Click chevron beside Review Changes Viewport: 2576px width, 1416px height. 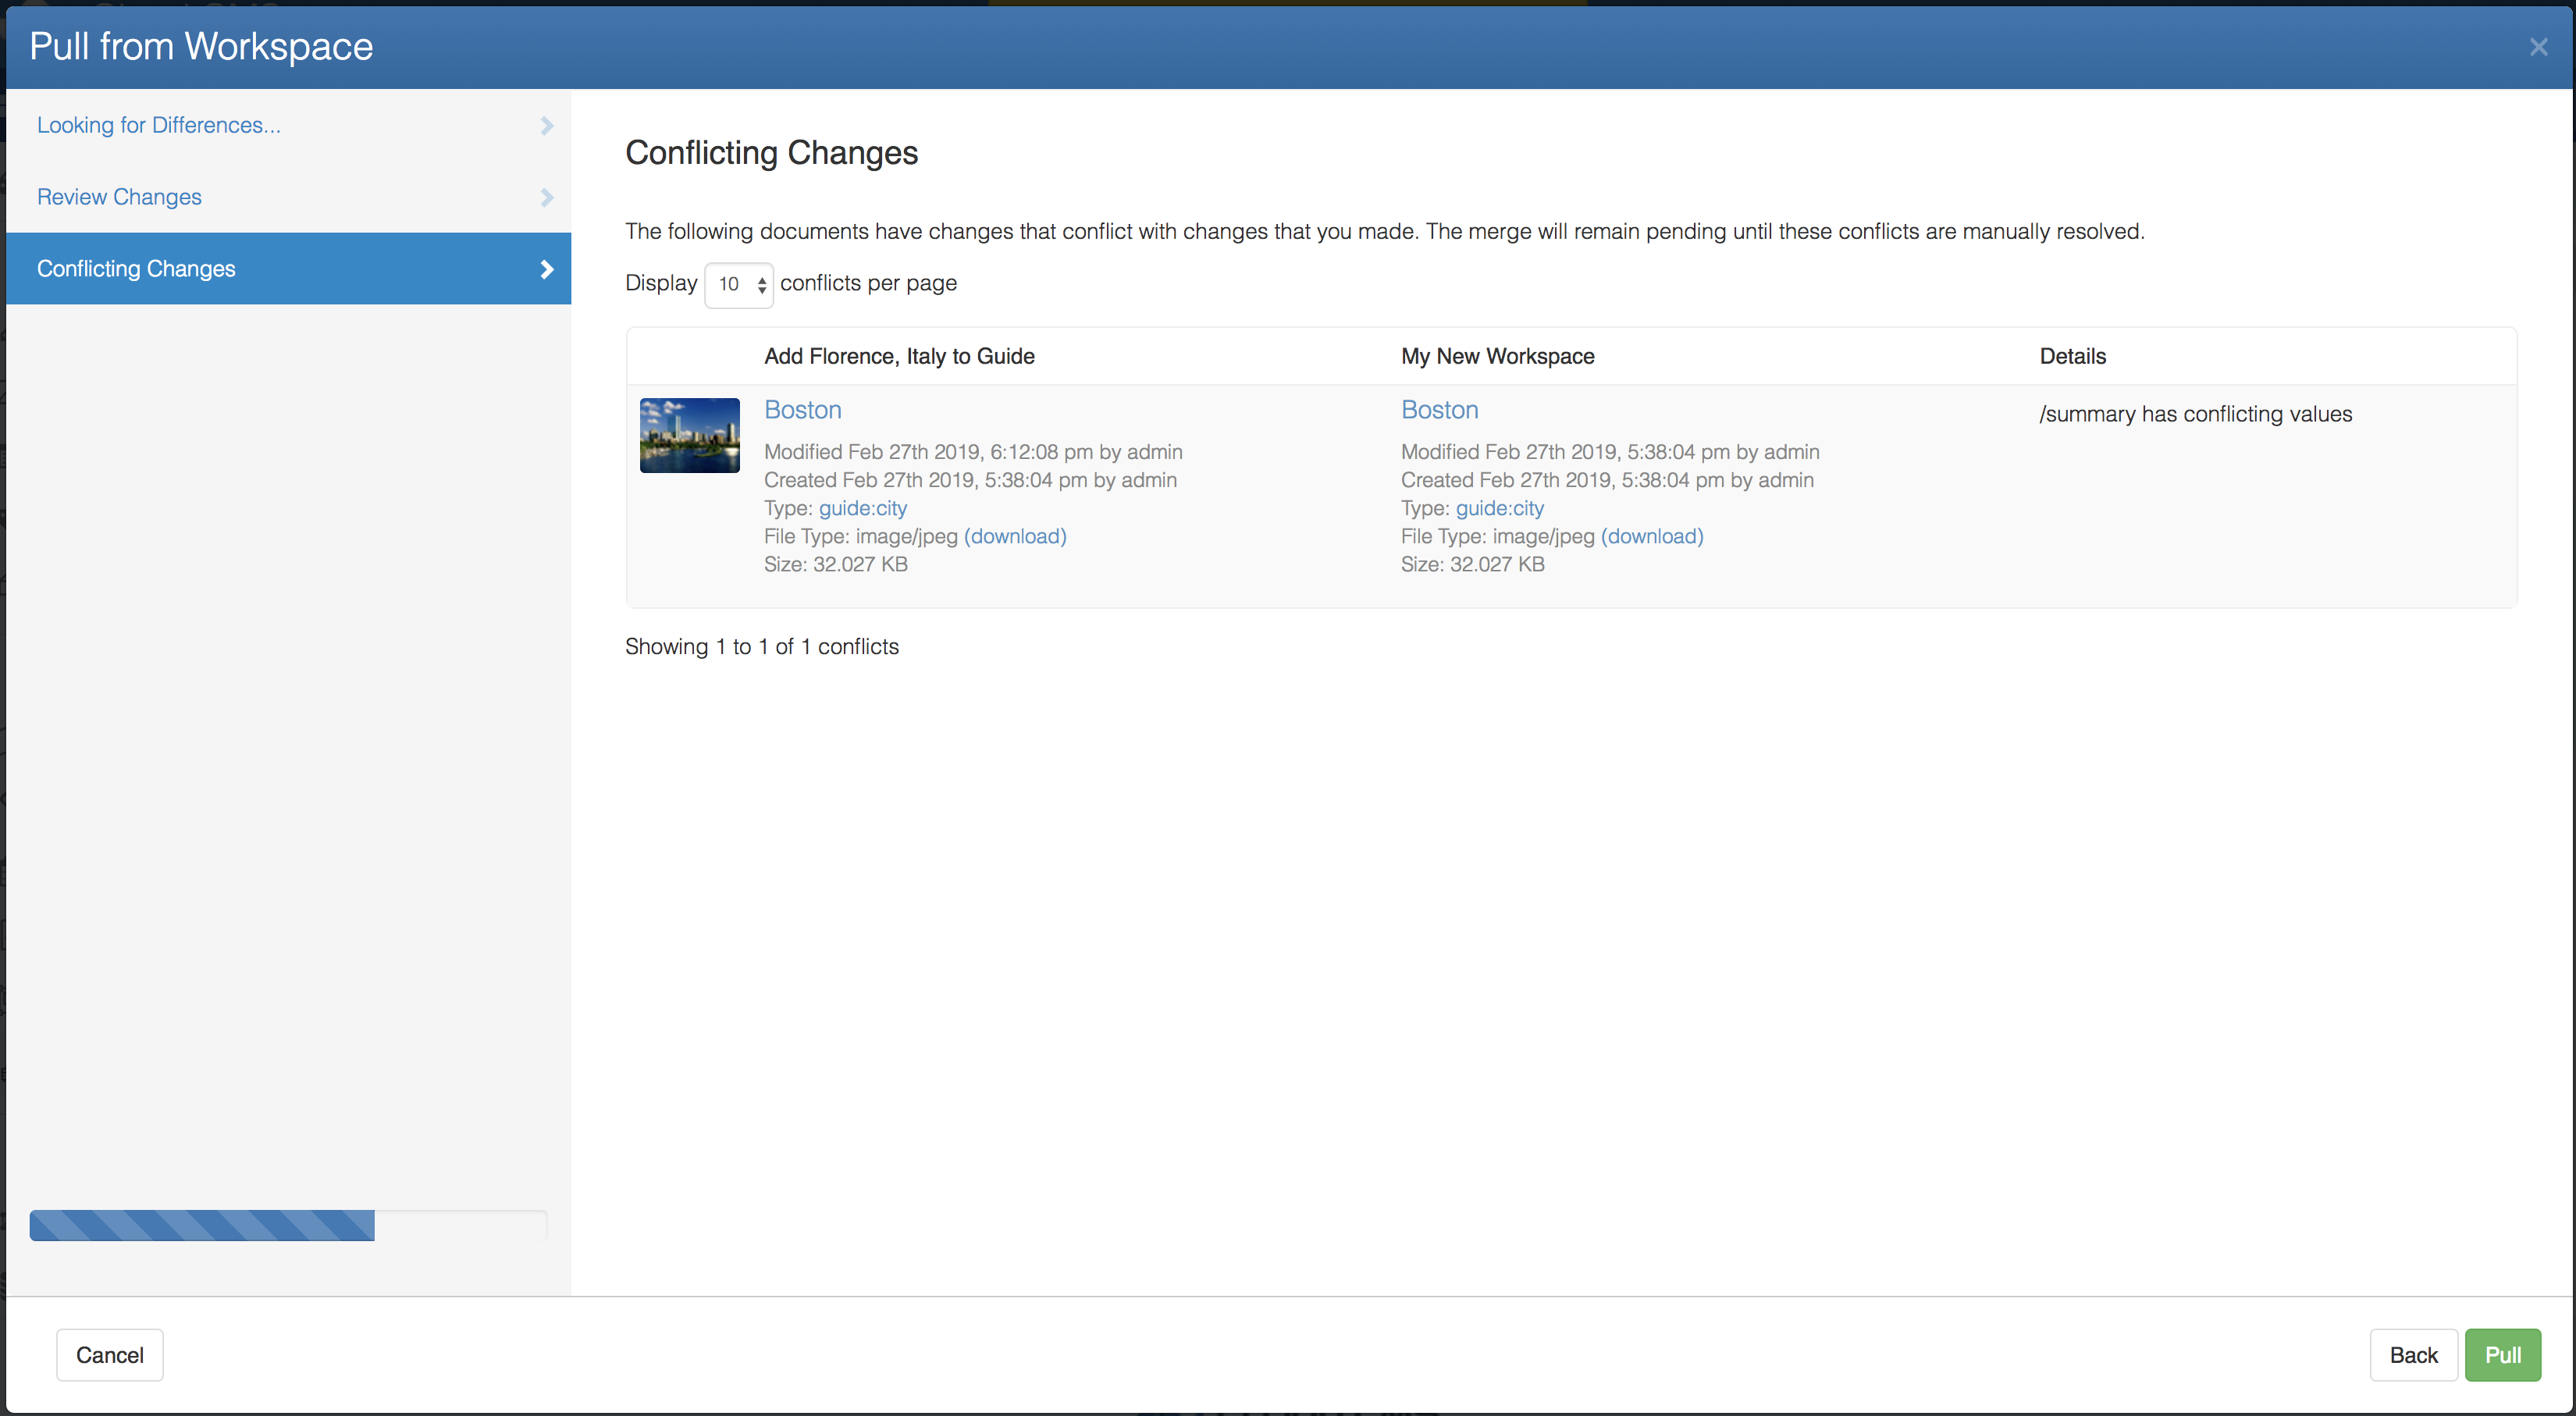tap(546, 197)
